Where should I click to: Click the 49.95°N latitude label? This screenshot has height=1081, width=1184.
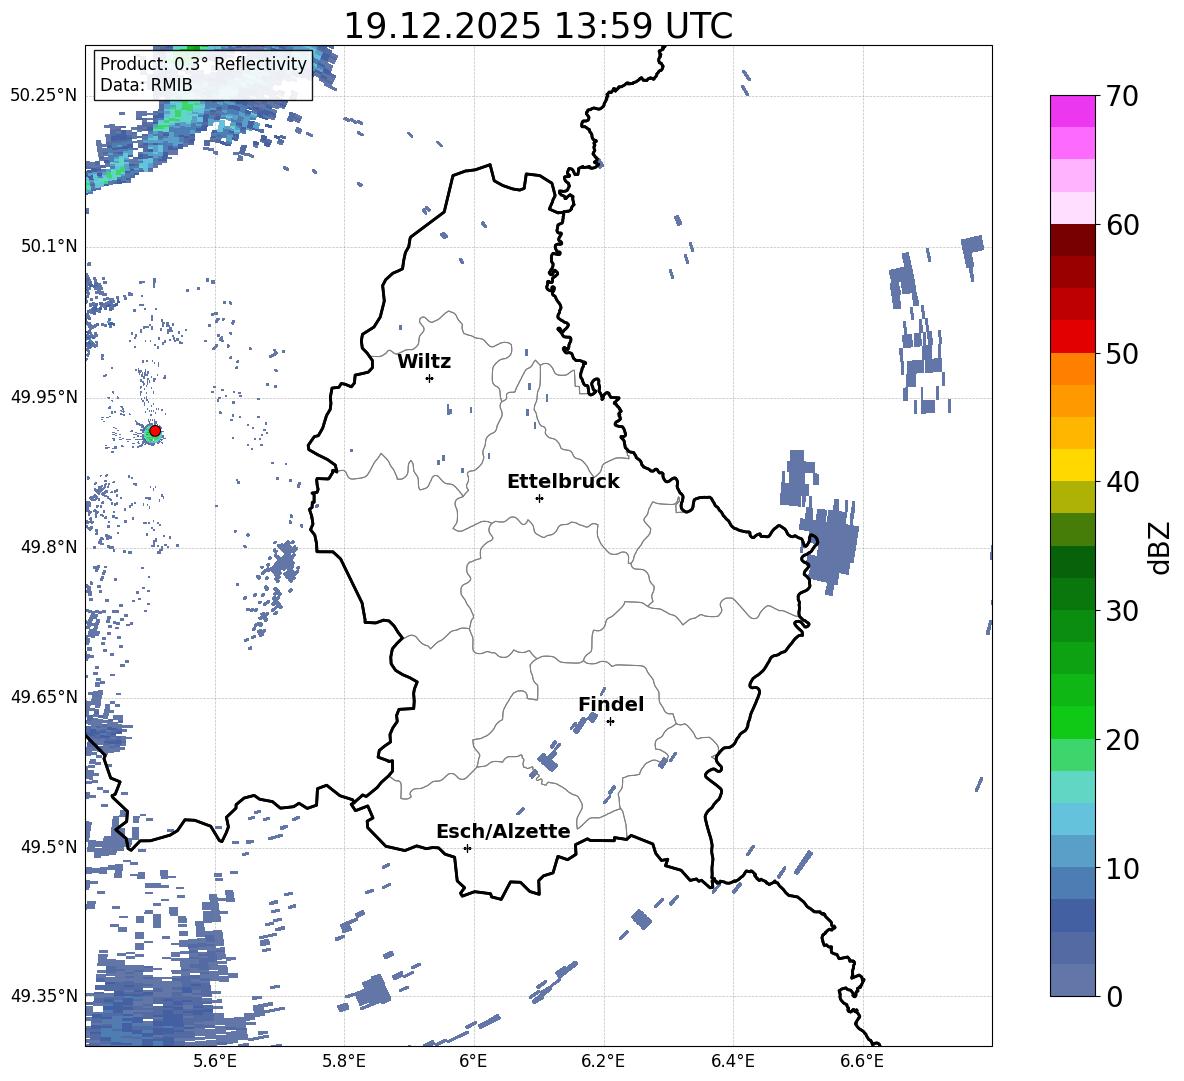(44, 396)
